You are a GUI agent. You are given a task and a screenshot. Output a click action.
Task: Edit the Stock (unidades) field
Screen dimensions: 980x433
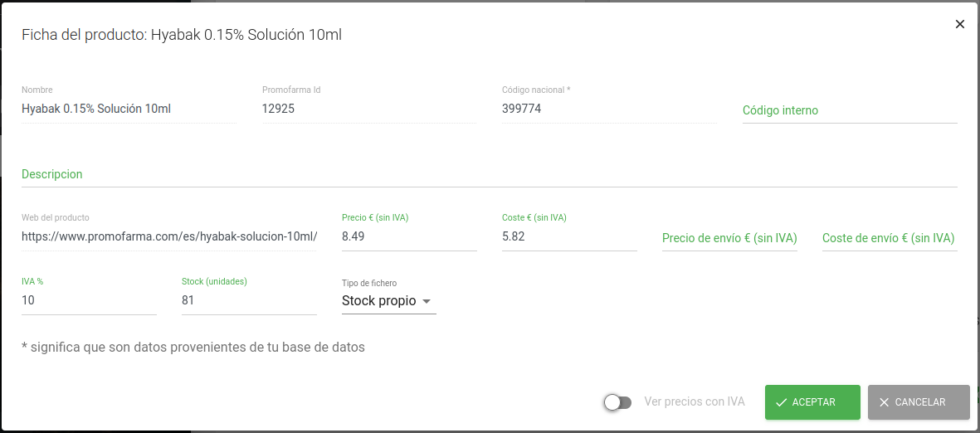click(x=248, y=301)
